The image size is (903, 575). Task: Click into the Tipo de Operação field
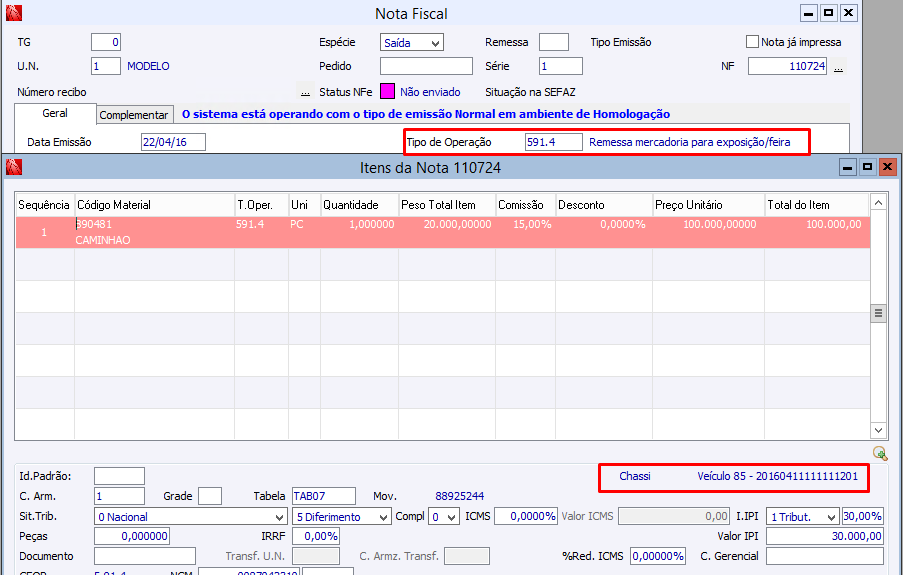click(x=553, y=142)
